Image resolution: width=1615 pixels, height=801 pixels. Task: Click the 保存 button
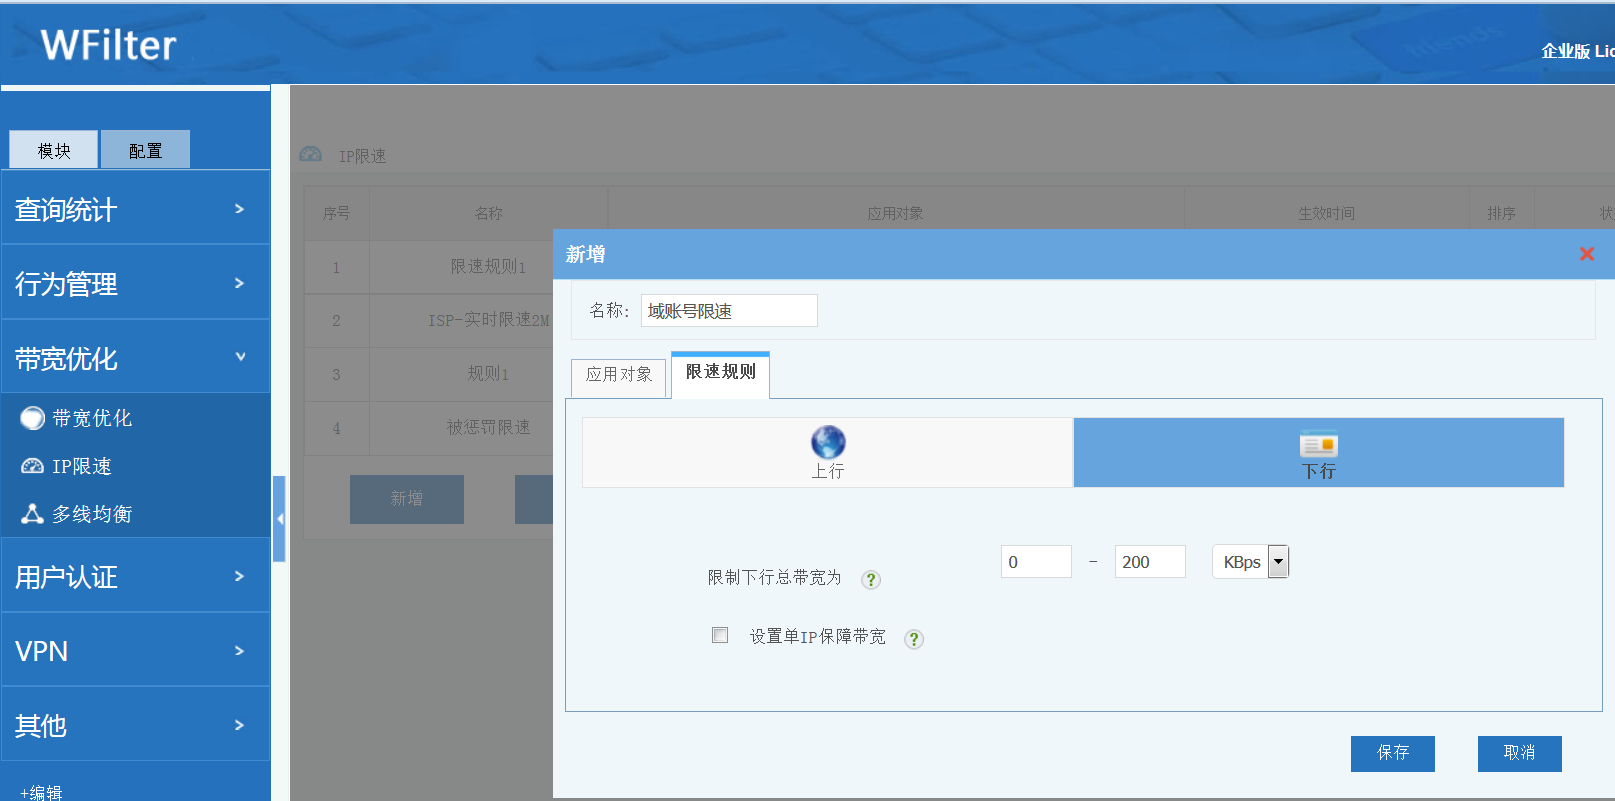1392,753
